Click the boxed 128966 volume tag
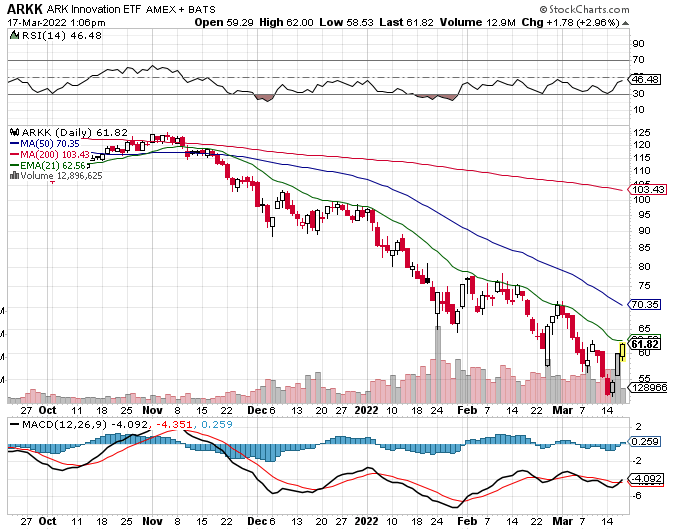The height and width of the screenshot is (530, 693). (x=649, y=388)
